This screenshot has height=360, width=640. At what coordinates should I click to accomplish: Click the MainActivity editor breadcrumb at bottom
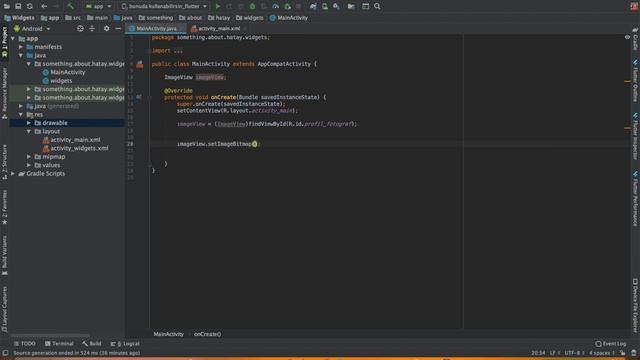169,334
